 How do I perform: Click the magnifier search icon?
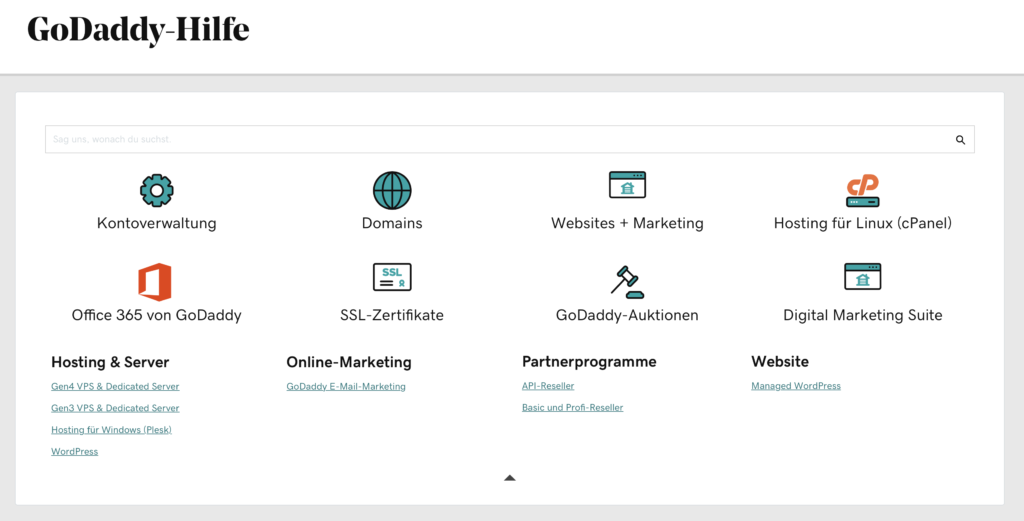[x=960, y=140]
